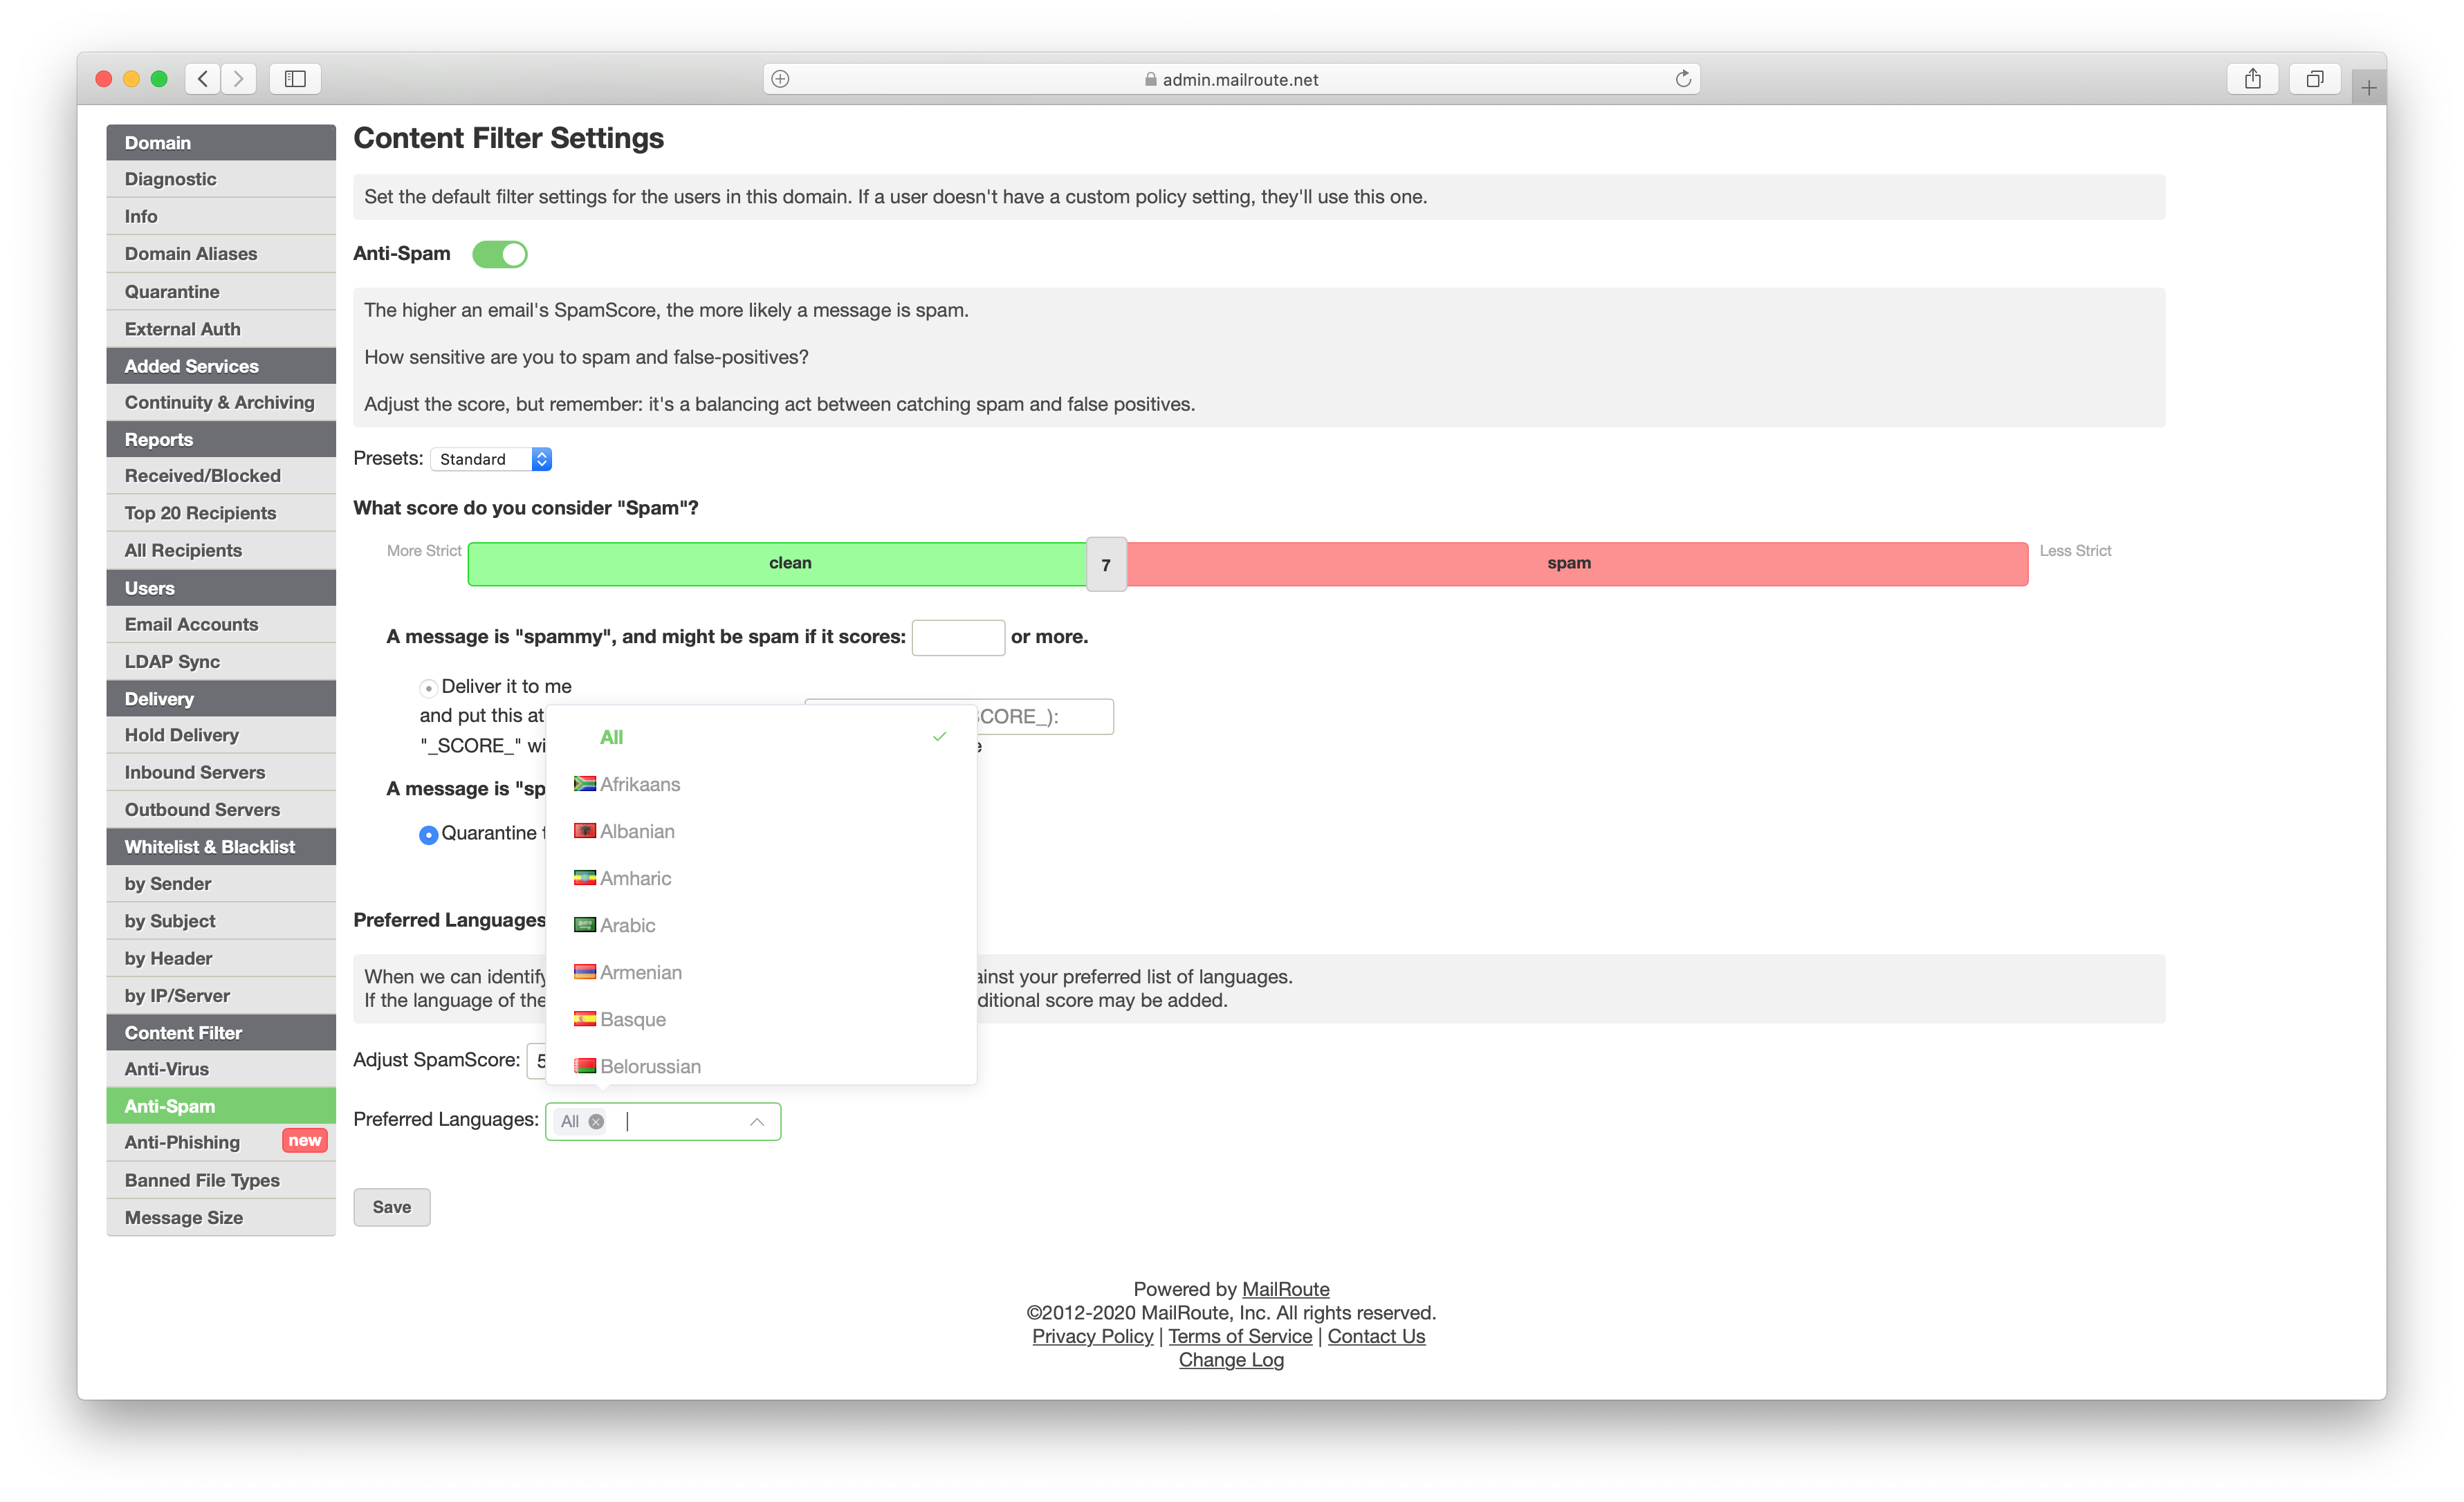Choose Albanian in the language list
Screen dimensions: 2464x1502
(761, 831)
